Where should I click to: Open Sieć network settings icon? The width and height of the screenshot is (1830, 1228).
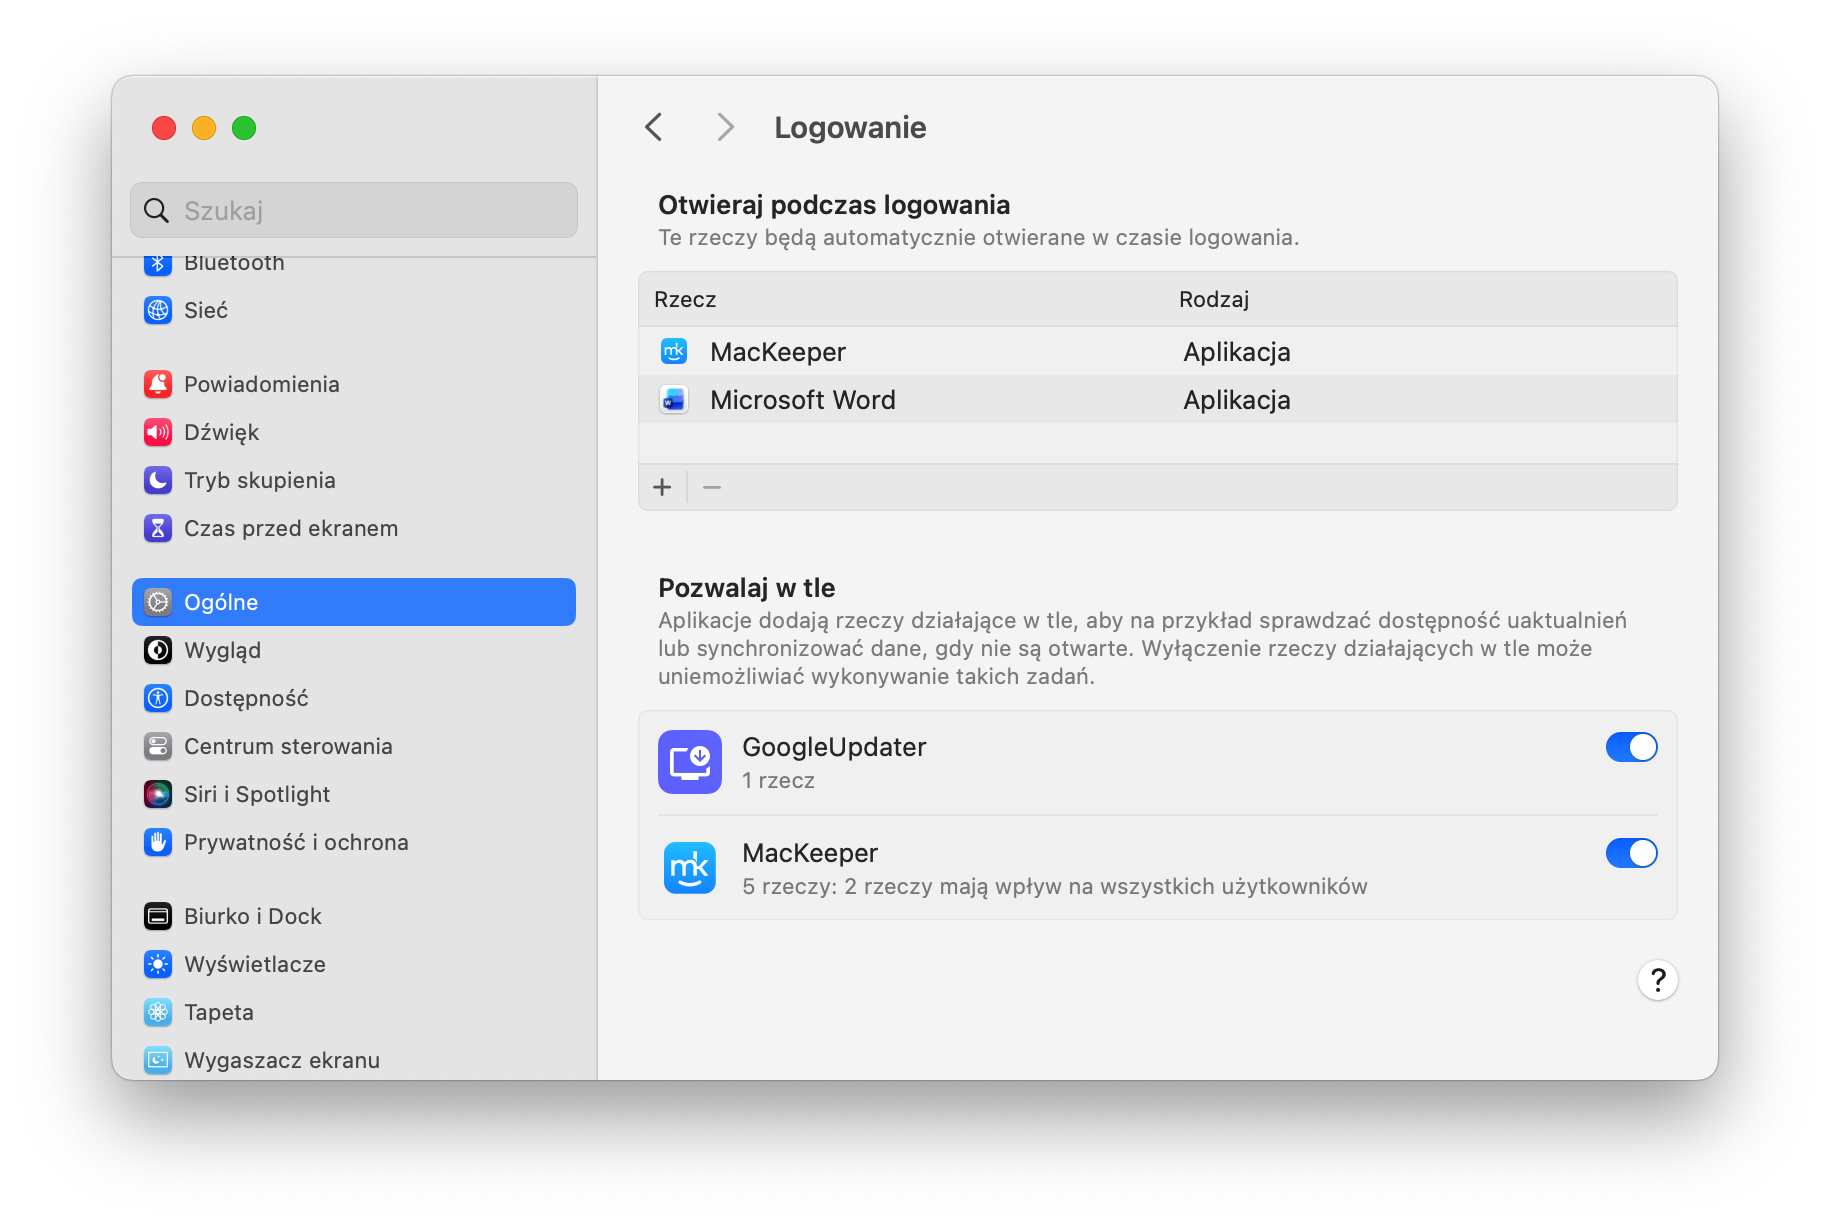pos(158,310)
